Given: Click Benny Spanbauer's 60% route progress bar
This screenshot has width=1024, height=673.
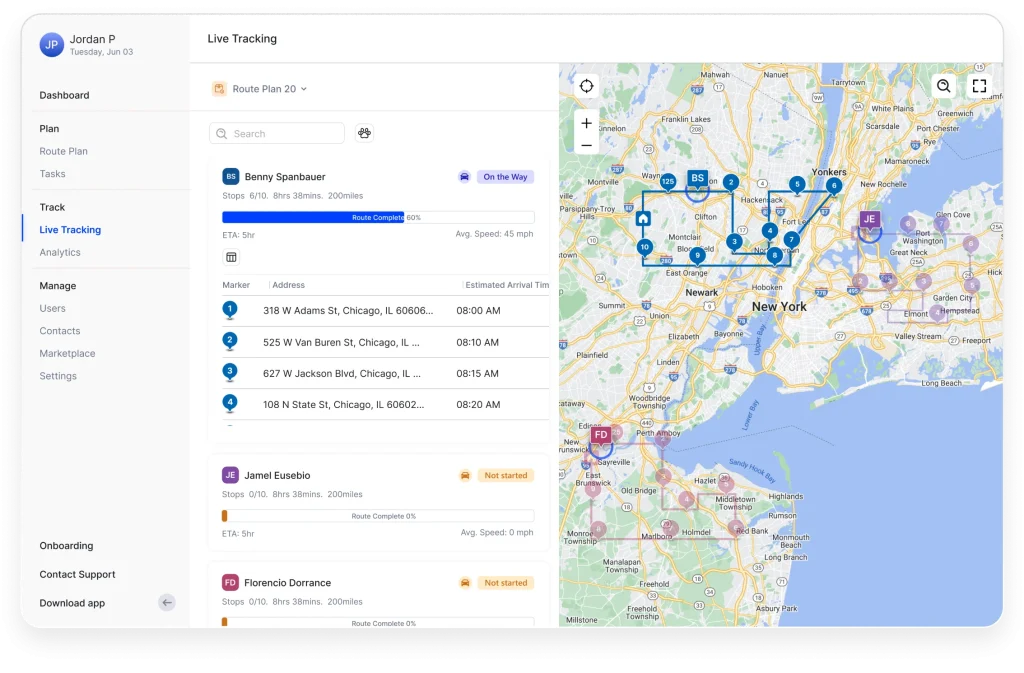Looking at the screenshot, I should tap(378, 217).
